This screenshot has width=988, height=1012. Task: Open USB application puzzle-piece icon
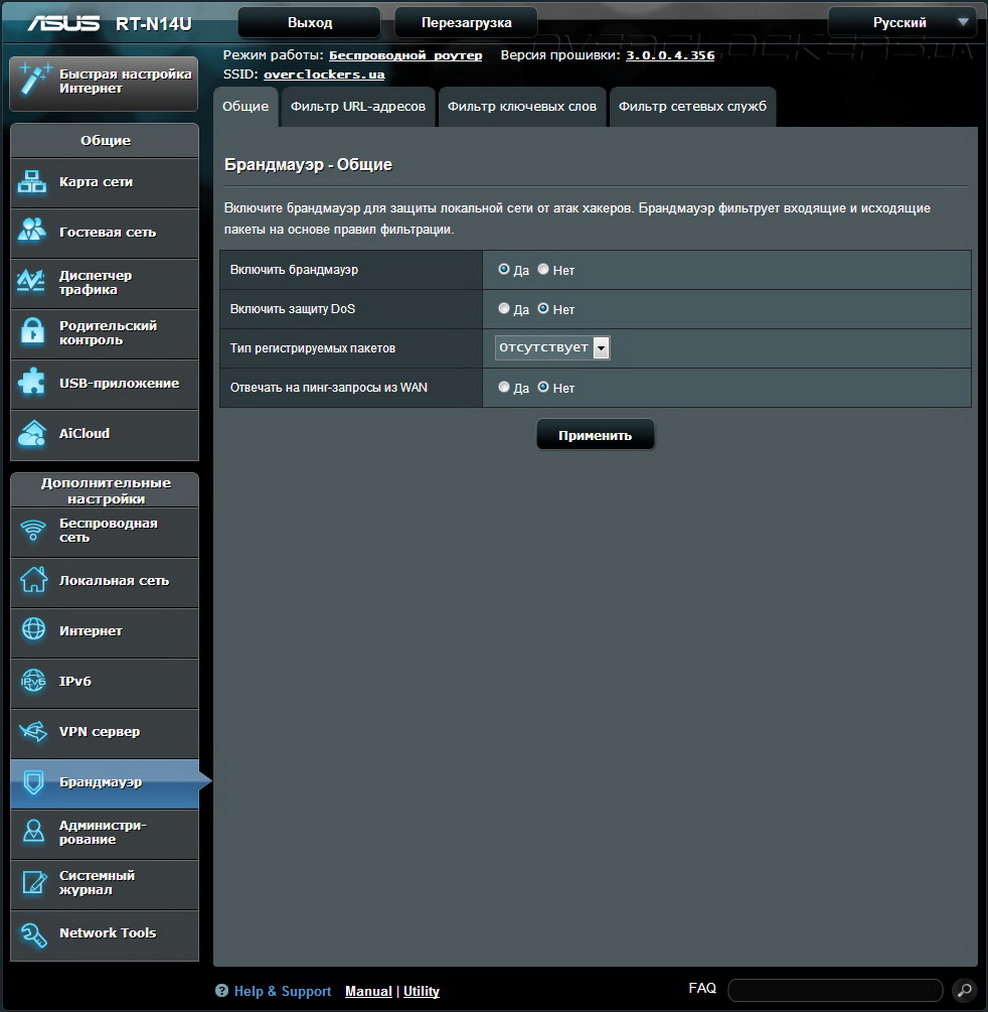[33, 383]
